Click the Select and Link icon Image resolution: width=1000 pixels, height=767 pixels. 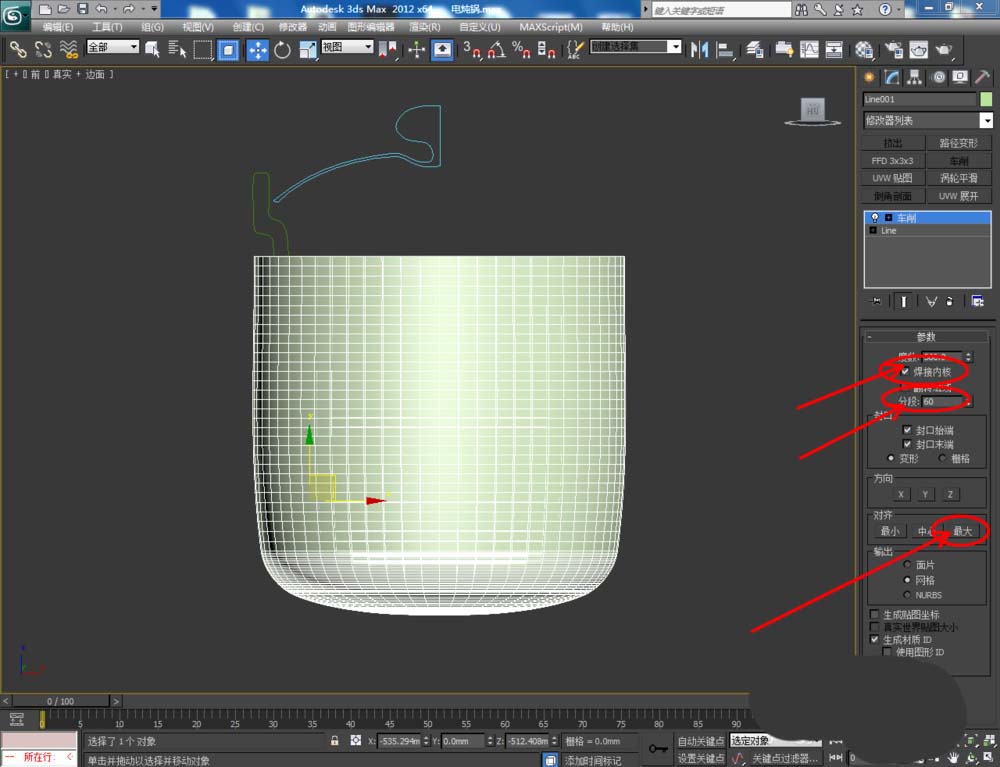point(17,49)
